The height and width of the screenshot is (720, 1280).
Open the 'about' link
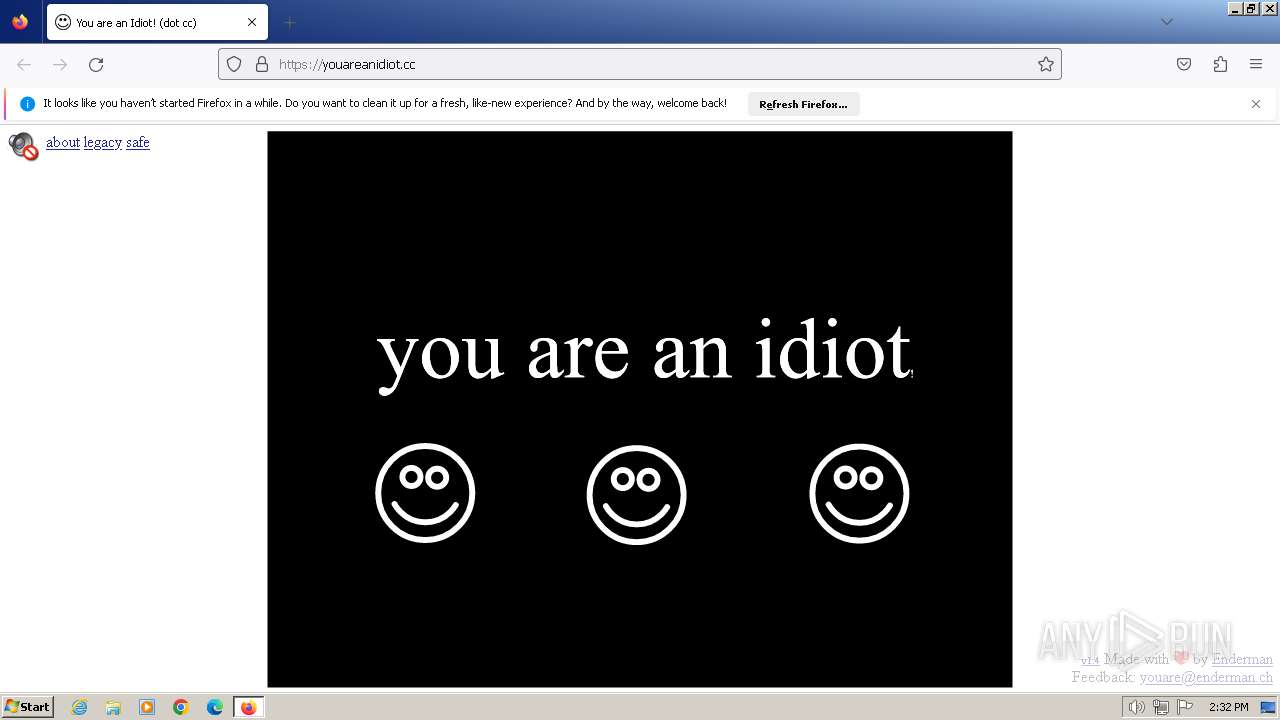(63, 143)
